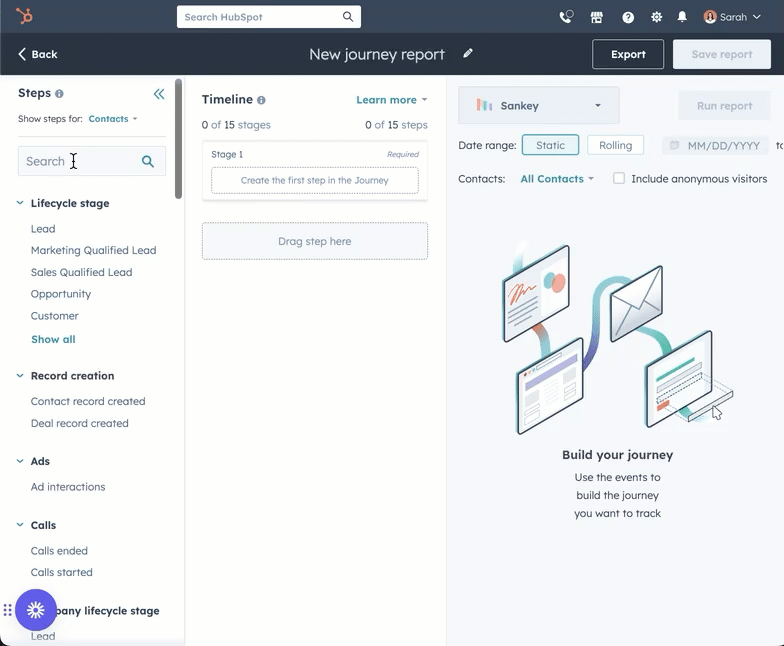Click the HubSpot sprocket logo
The width and height of the screenshot is (784, 646).
(x=24, y=16)
